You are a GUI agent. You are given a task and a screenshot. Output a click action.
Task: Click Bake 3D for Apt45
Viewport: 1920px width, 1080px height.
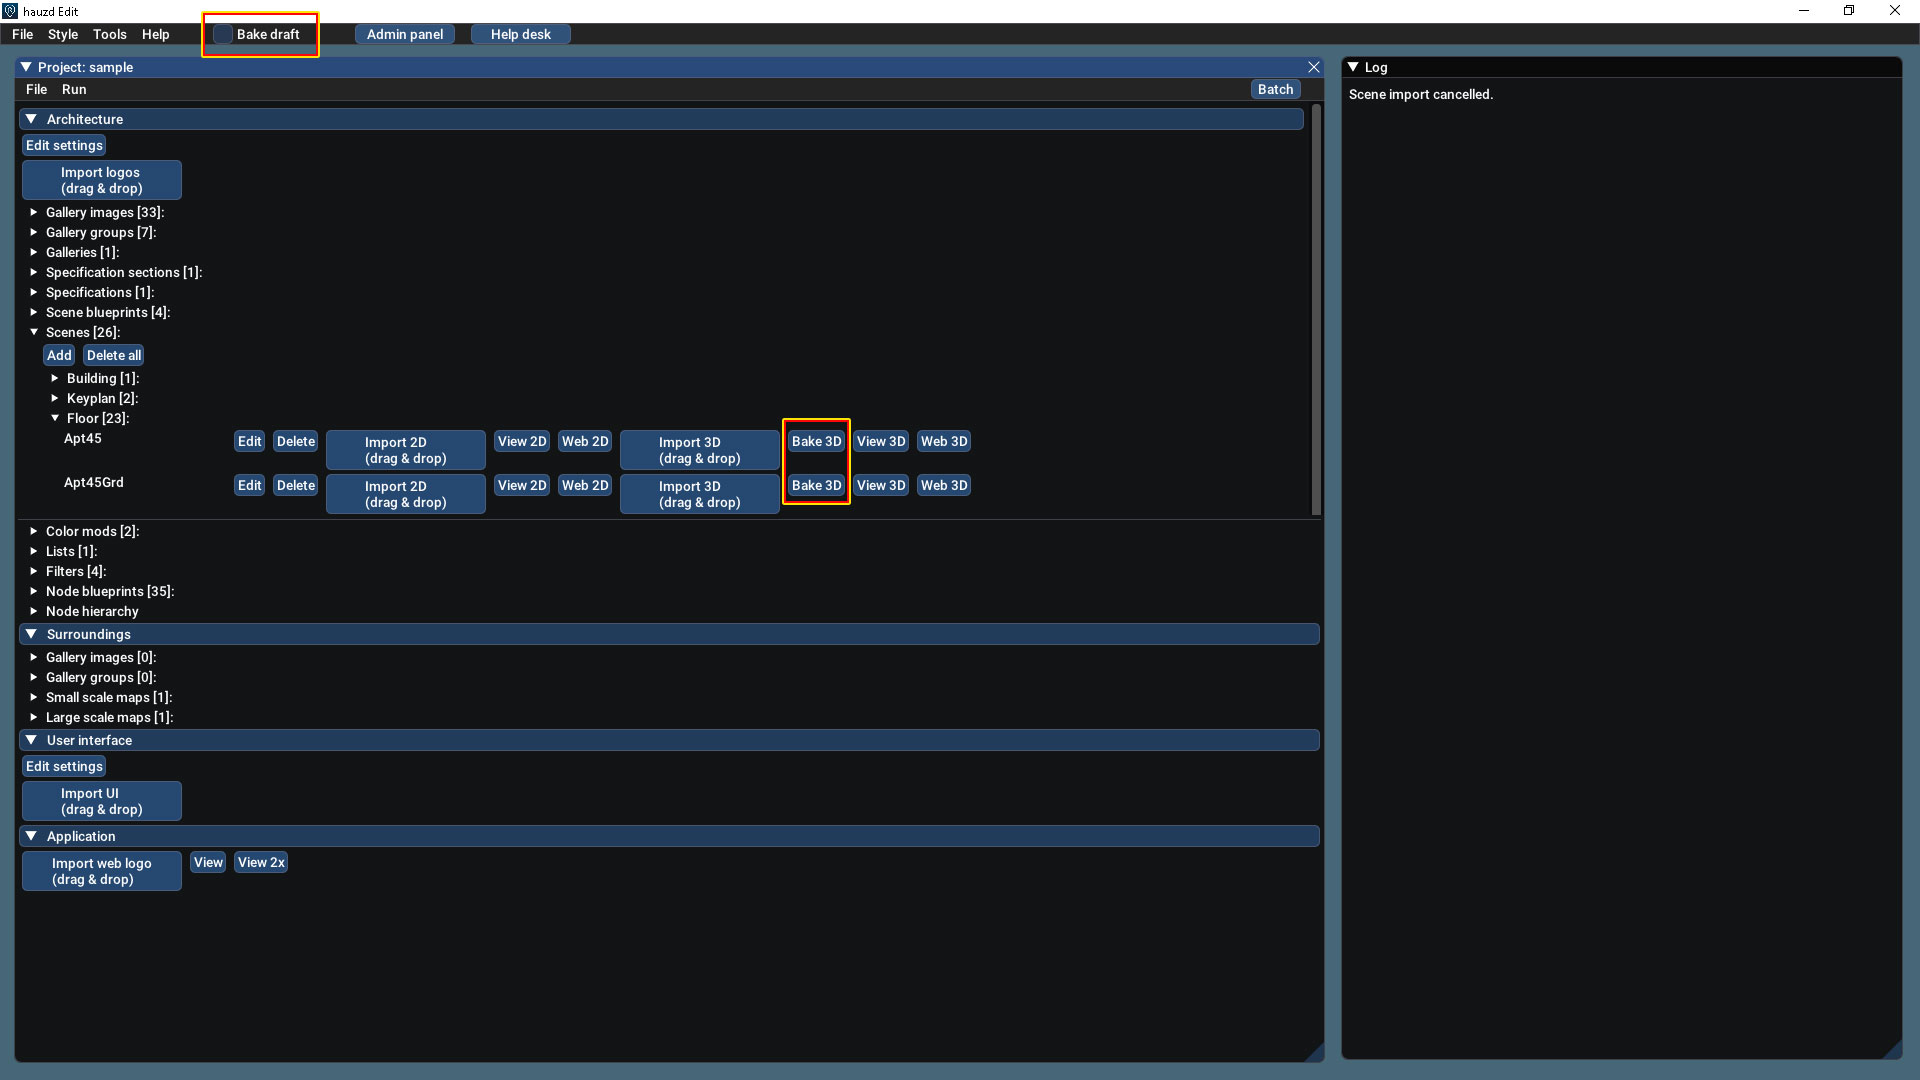click(816, 441)
